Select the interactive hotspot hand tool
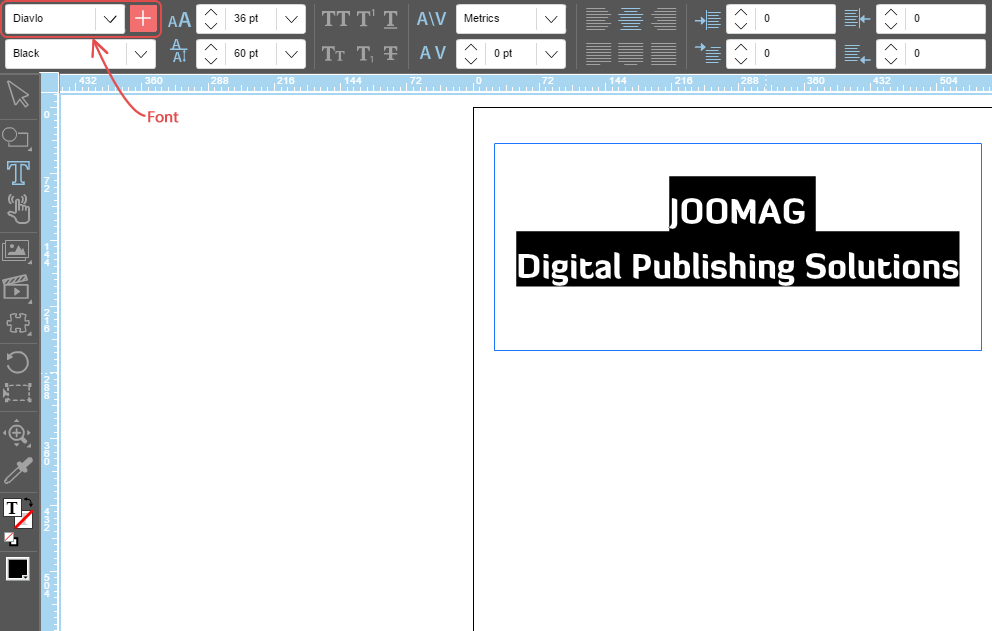 [x=18, y=209]
